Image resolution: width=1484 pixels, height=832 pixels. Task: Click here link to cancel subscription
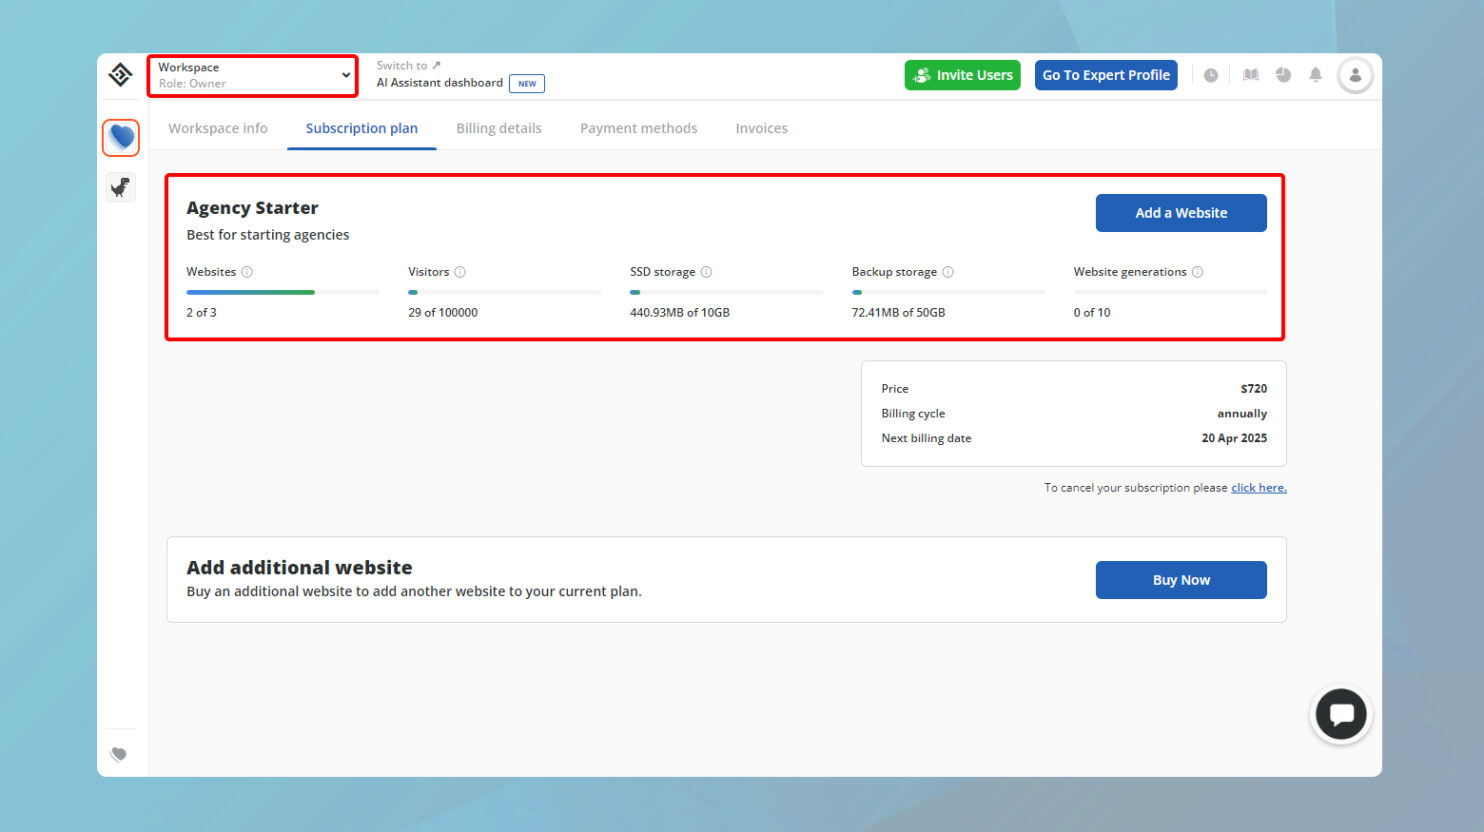pos(1258,487)
